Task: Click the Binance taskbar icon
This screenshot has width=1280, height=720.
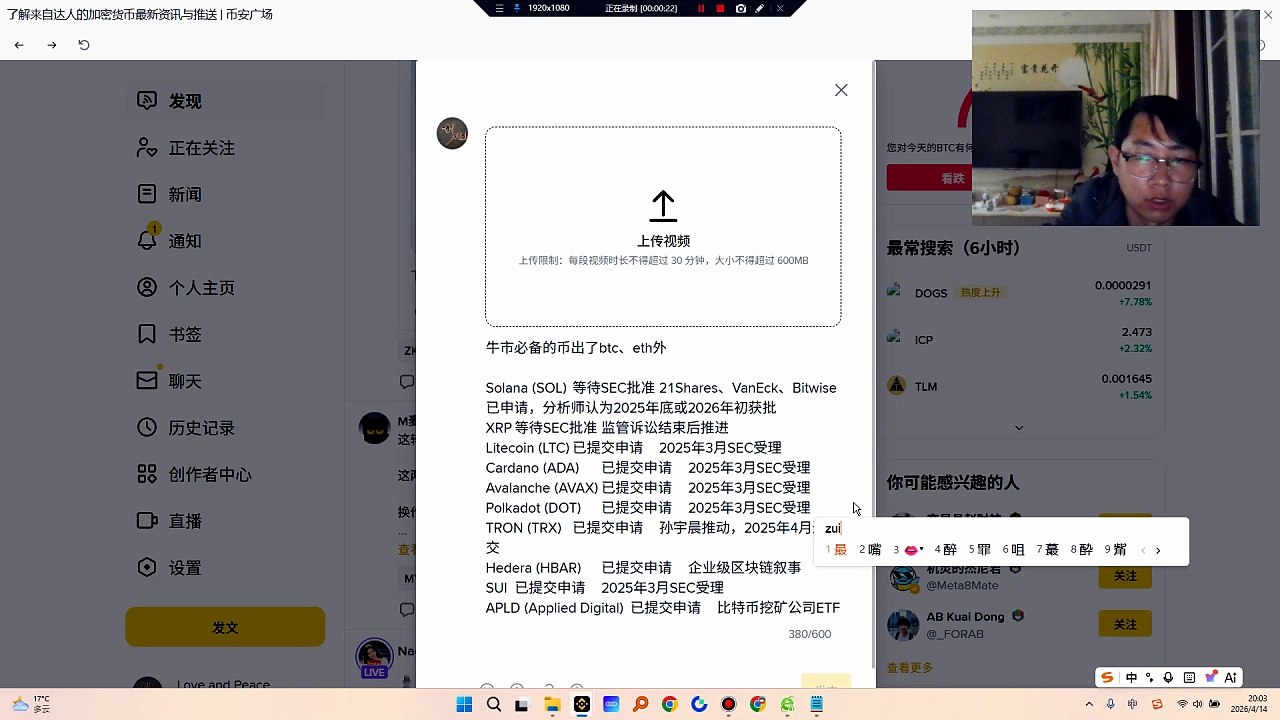Action: (582, 705)
